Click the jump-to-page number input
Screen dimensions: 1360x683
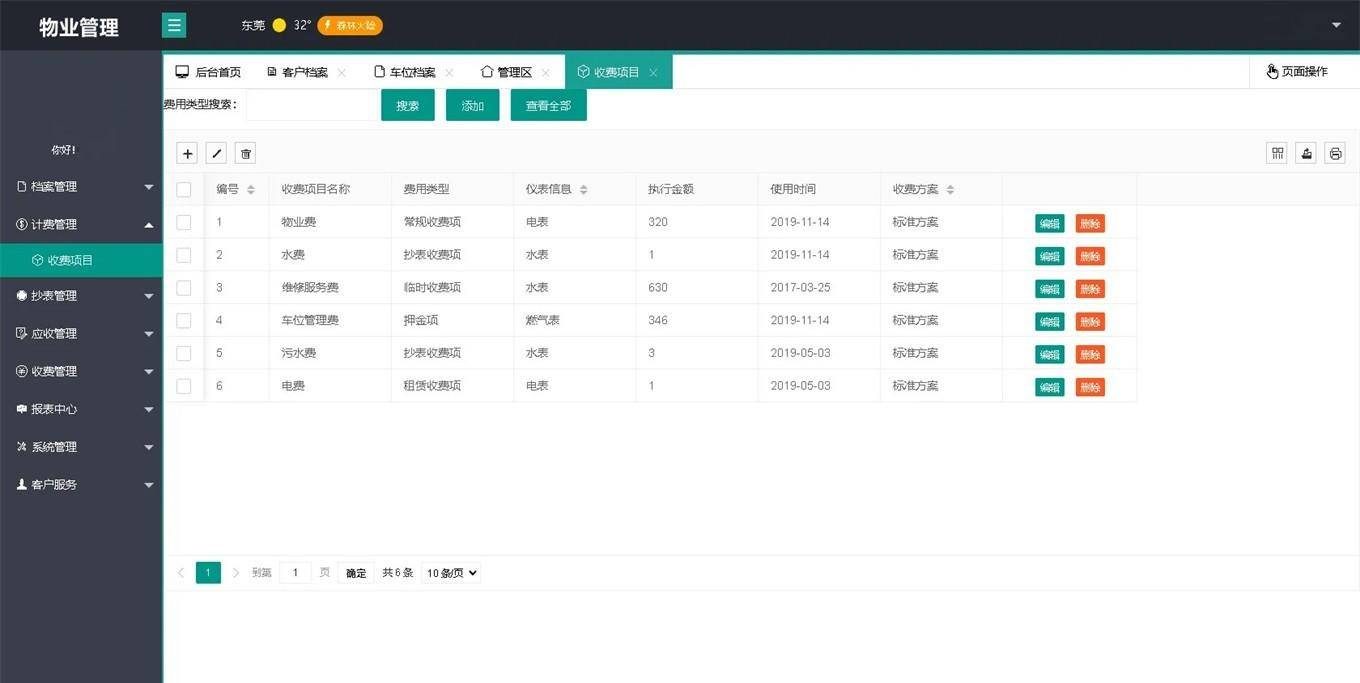tap(295, 573)
